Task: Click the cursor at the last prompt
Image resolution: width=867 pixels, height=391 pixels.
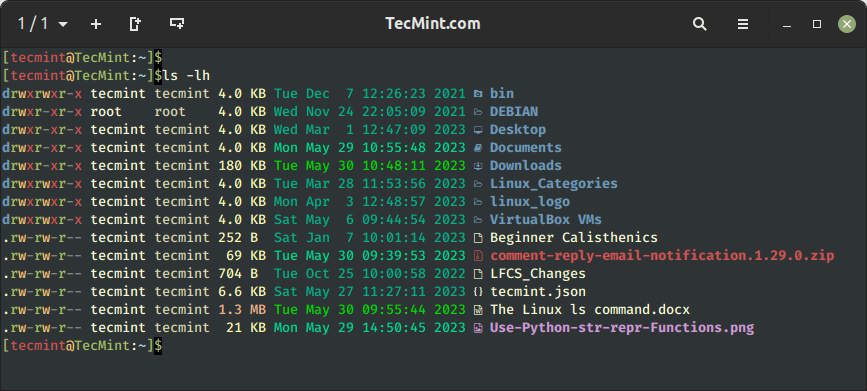Action: [x=158, y=346]
